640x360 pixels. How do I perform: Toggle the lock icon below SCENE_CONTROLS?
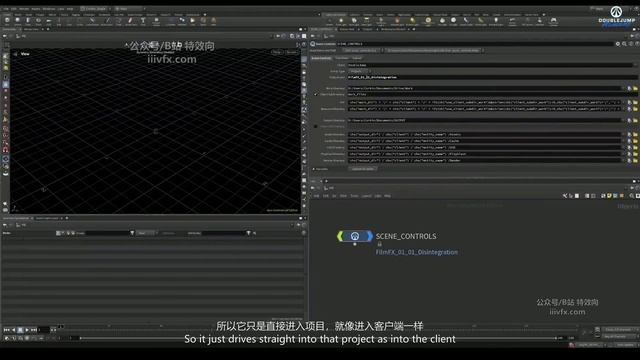pyautogui.click(x=379, y=244)
